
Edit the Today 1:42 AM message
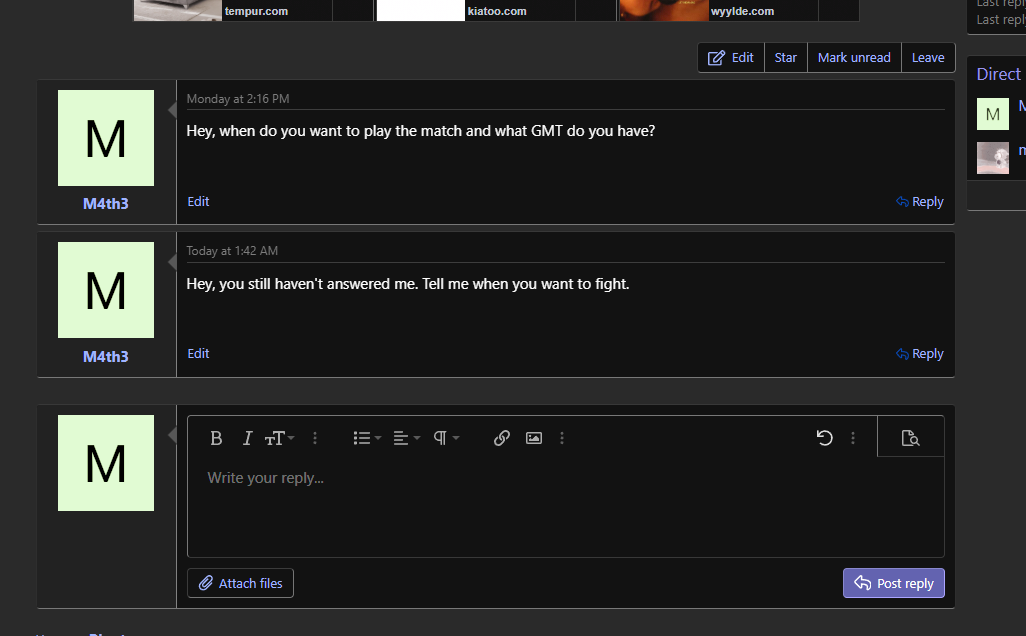click(198, 353)
